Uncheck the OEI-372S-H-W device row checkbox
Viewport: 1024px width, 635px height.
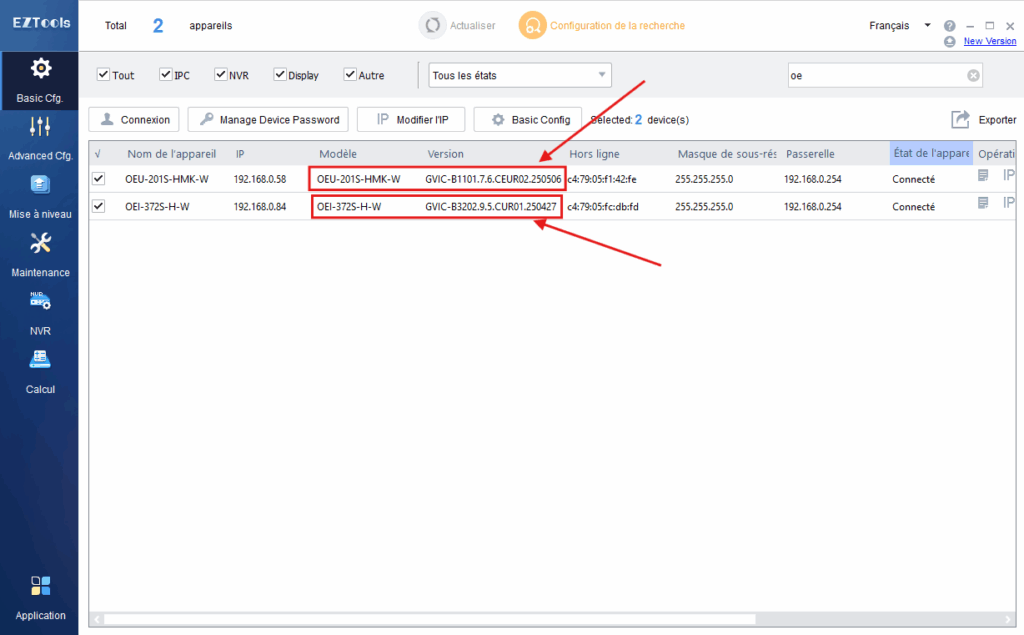tap(99, 206)
